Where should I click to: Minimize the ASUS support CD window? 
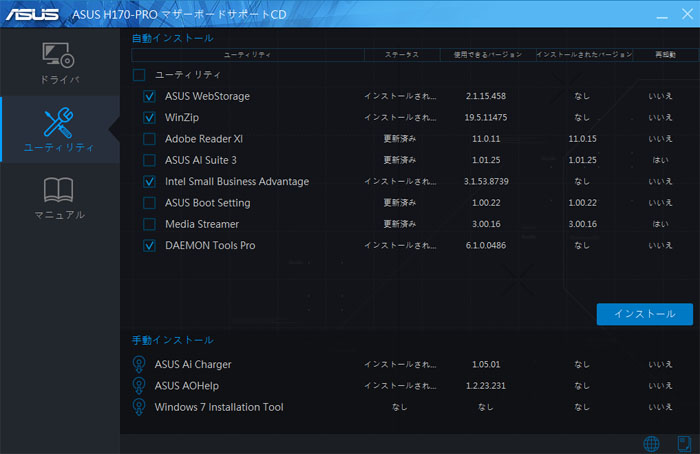[662, 15]
